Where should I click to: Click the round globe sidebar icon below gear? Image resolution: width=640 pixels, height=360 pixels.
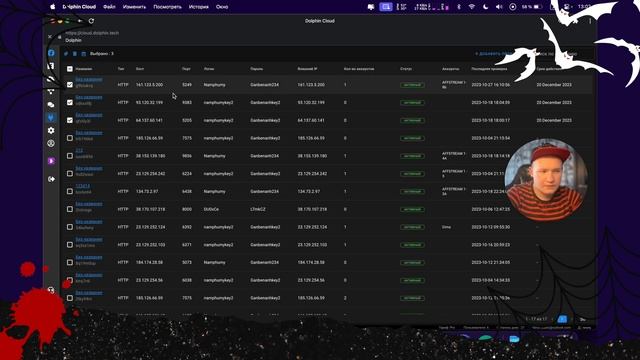[51, 143]
